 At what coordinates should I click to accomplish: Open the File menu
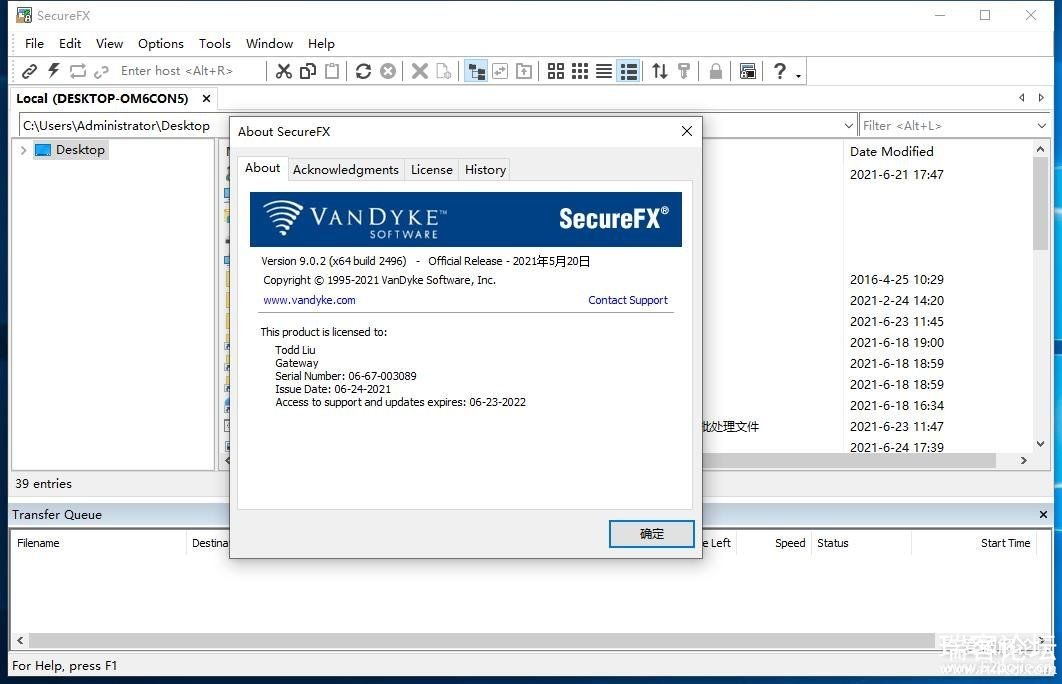[x=34, y=43]
